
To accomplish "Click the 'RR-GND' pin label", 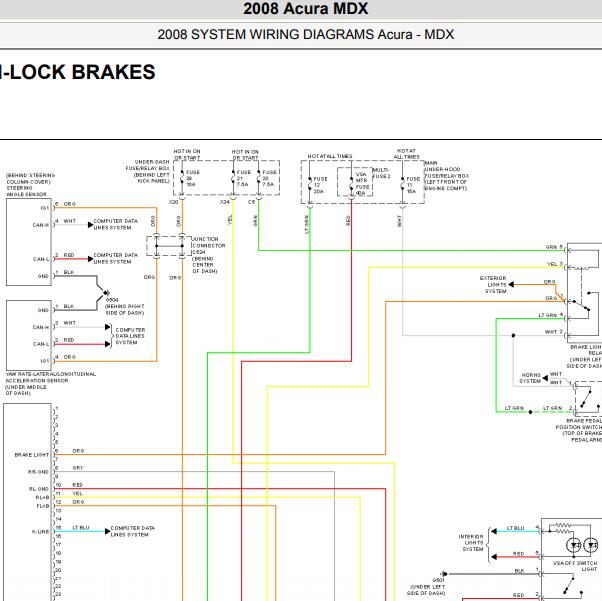I will [x=38, y=472].
